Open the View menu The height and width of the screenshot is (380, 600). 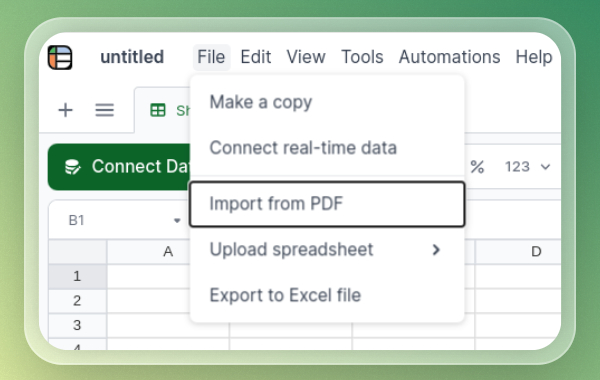pos(306,57)
